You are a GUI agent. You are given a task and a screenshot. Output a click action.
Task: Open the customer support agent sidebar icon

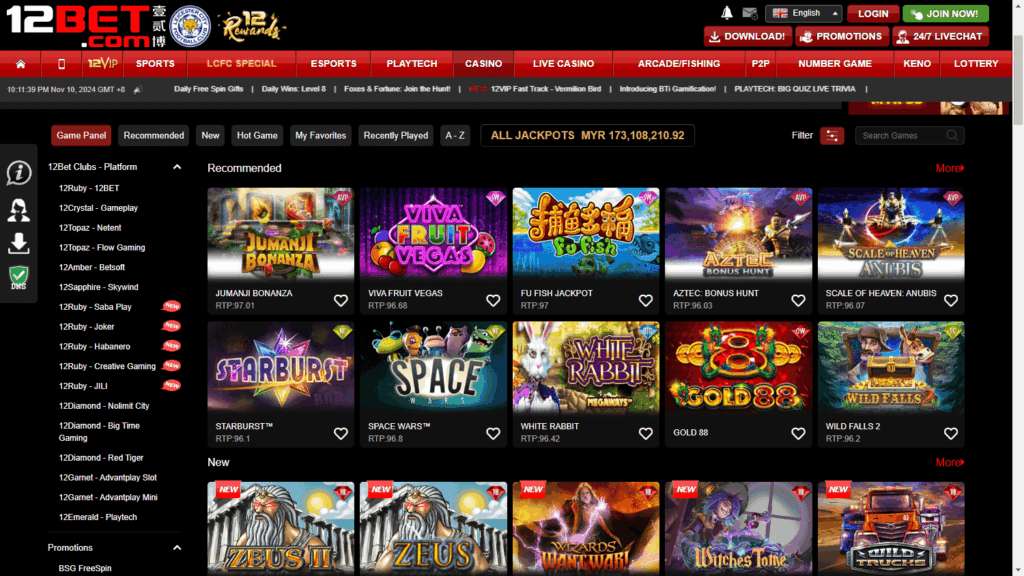tap(19, 210)
